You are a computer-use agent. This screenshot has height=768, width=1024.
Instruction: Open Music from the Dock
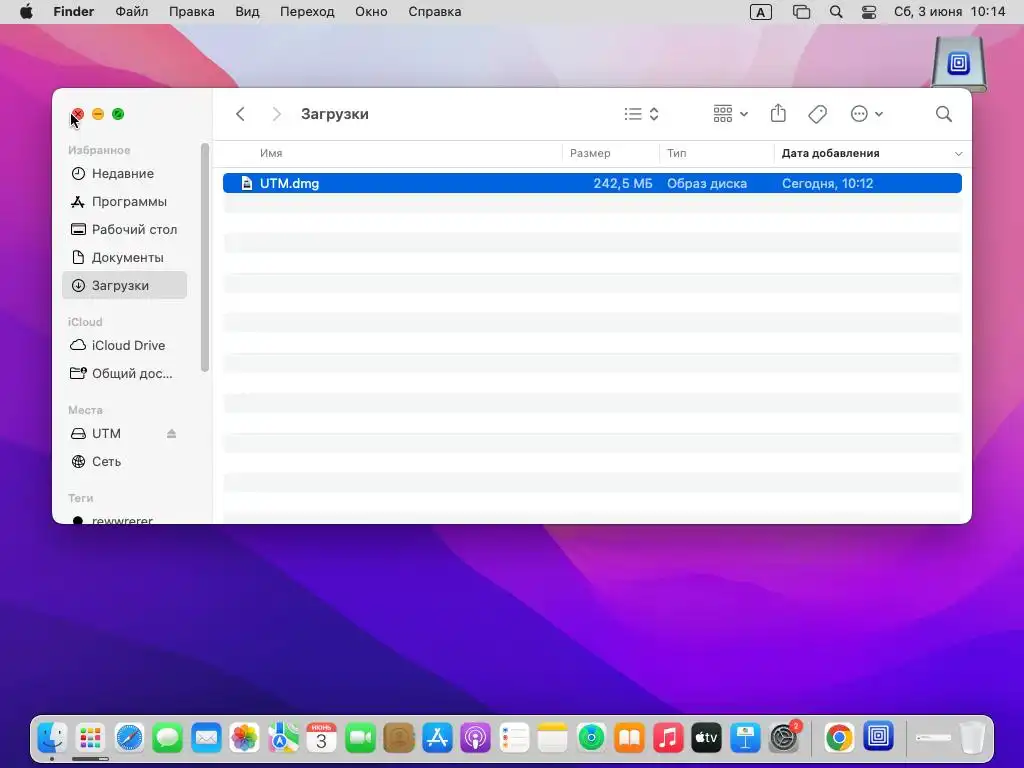click(668, 739)
